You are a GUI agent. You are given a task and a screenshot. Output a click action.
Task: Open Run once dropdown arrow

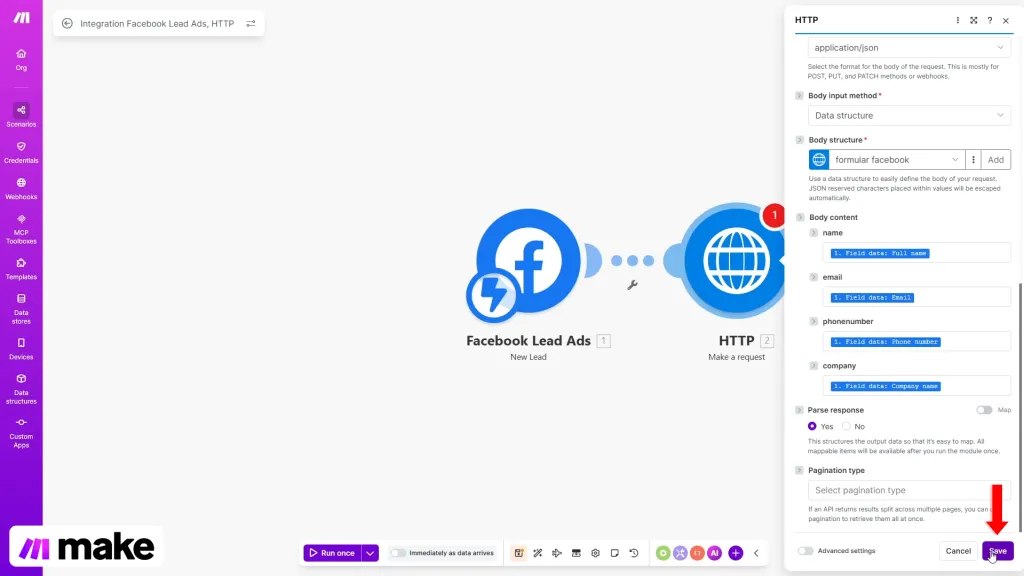370,553
